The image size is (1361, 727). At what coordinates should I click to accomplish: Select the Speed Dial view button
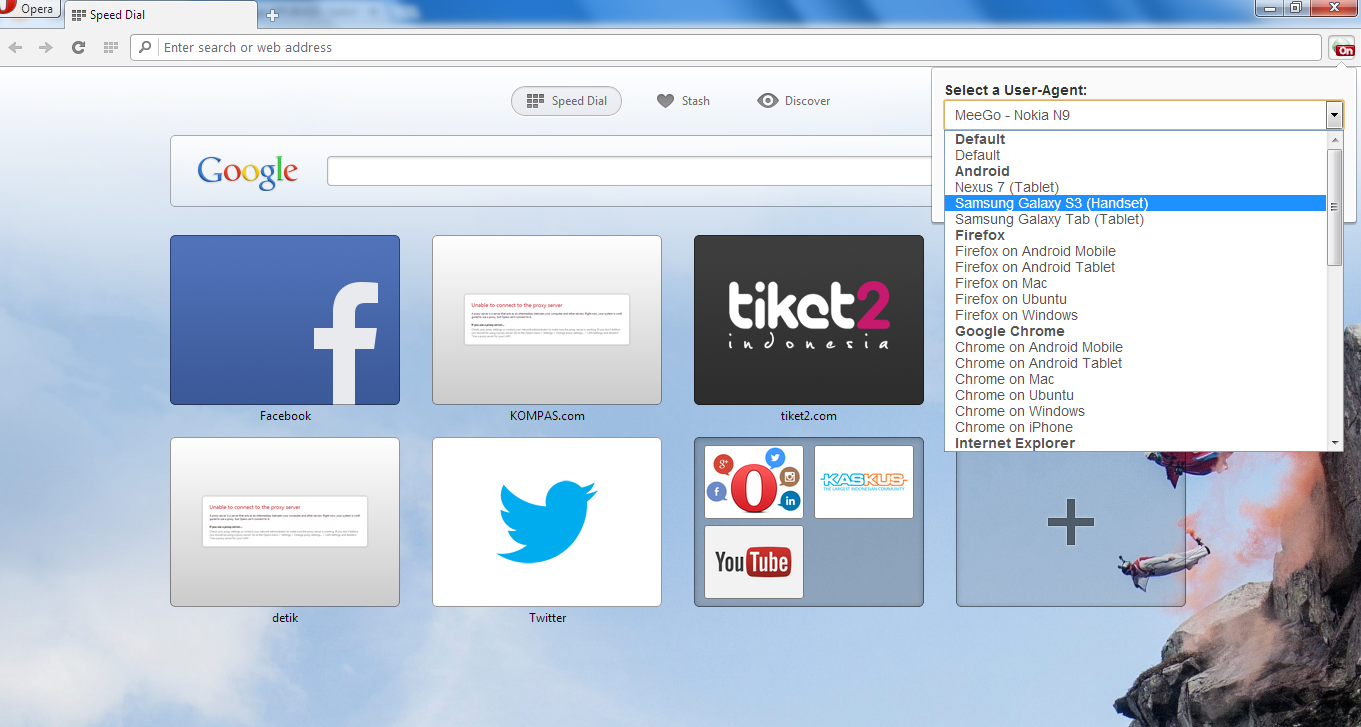(x=566, y=101)
